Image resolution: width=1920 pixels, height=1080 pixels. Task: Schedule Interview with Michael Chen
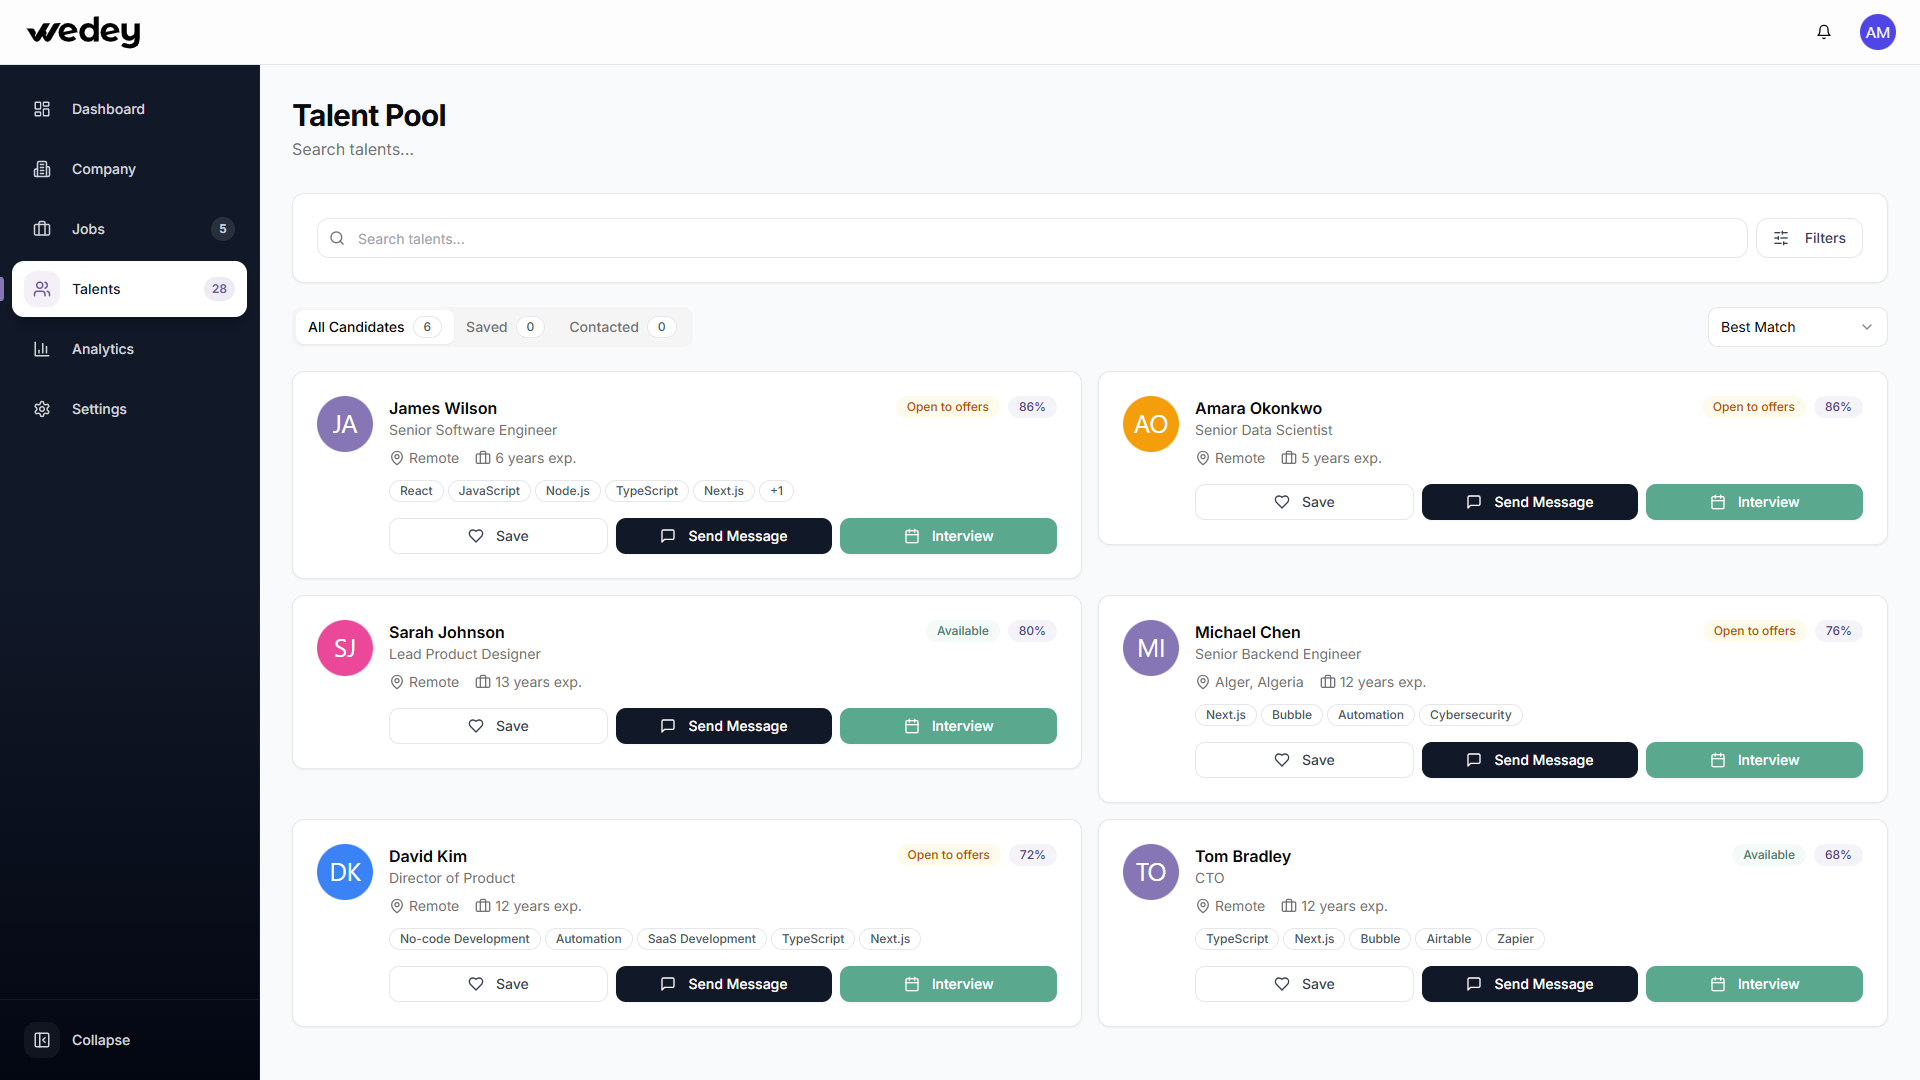point(1754,760)
